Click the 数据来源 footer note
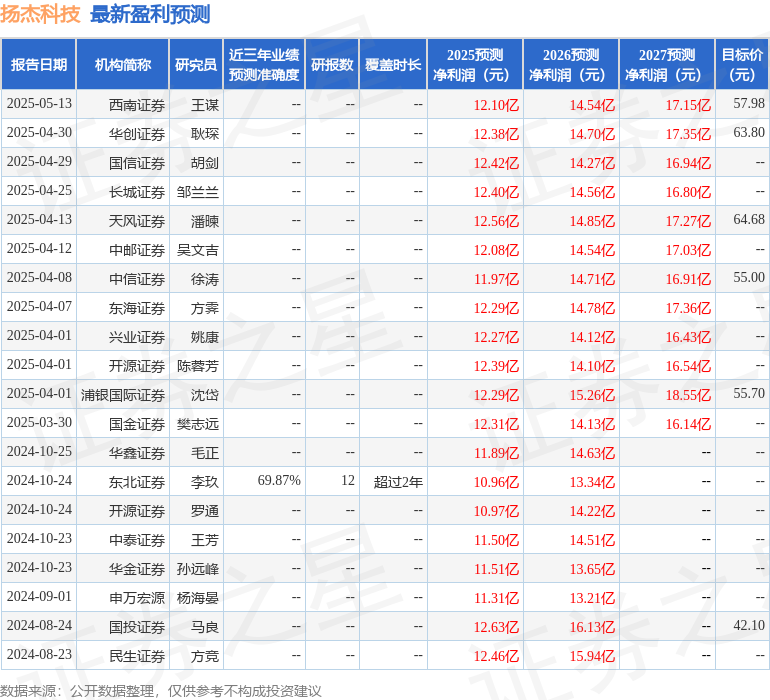Image resolution: width=770 pixels, height=700 pixels. click(x=161, y=691)
